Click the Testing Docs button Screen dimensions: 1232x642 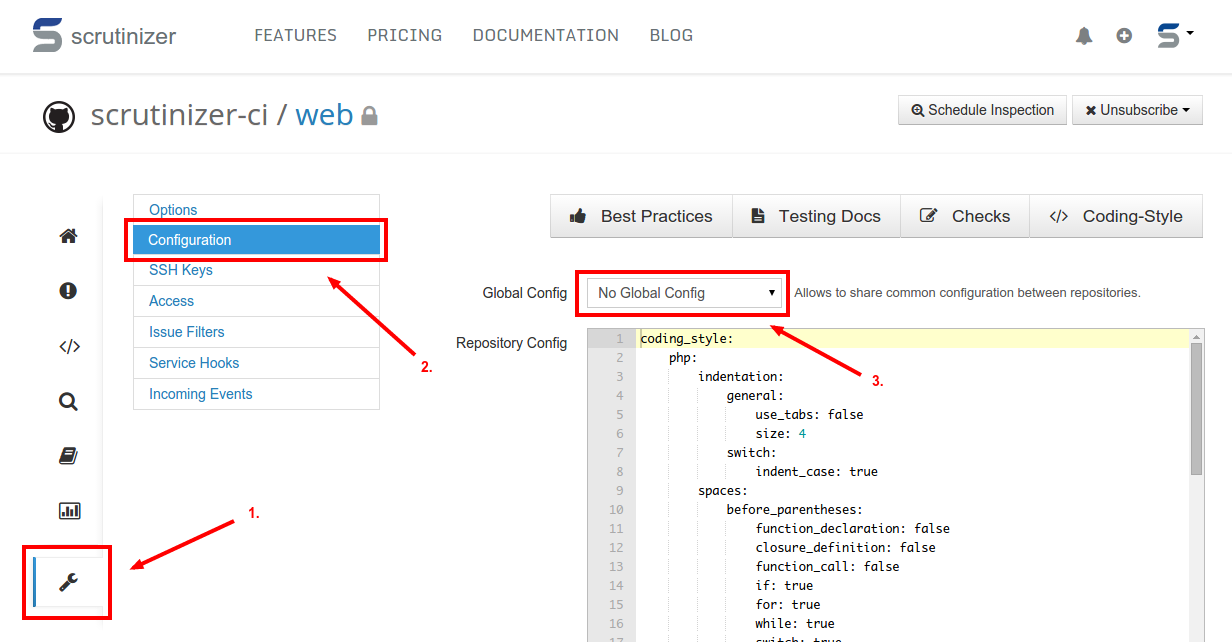pyautogui.click(x=816, y=216)
